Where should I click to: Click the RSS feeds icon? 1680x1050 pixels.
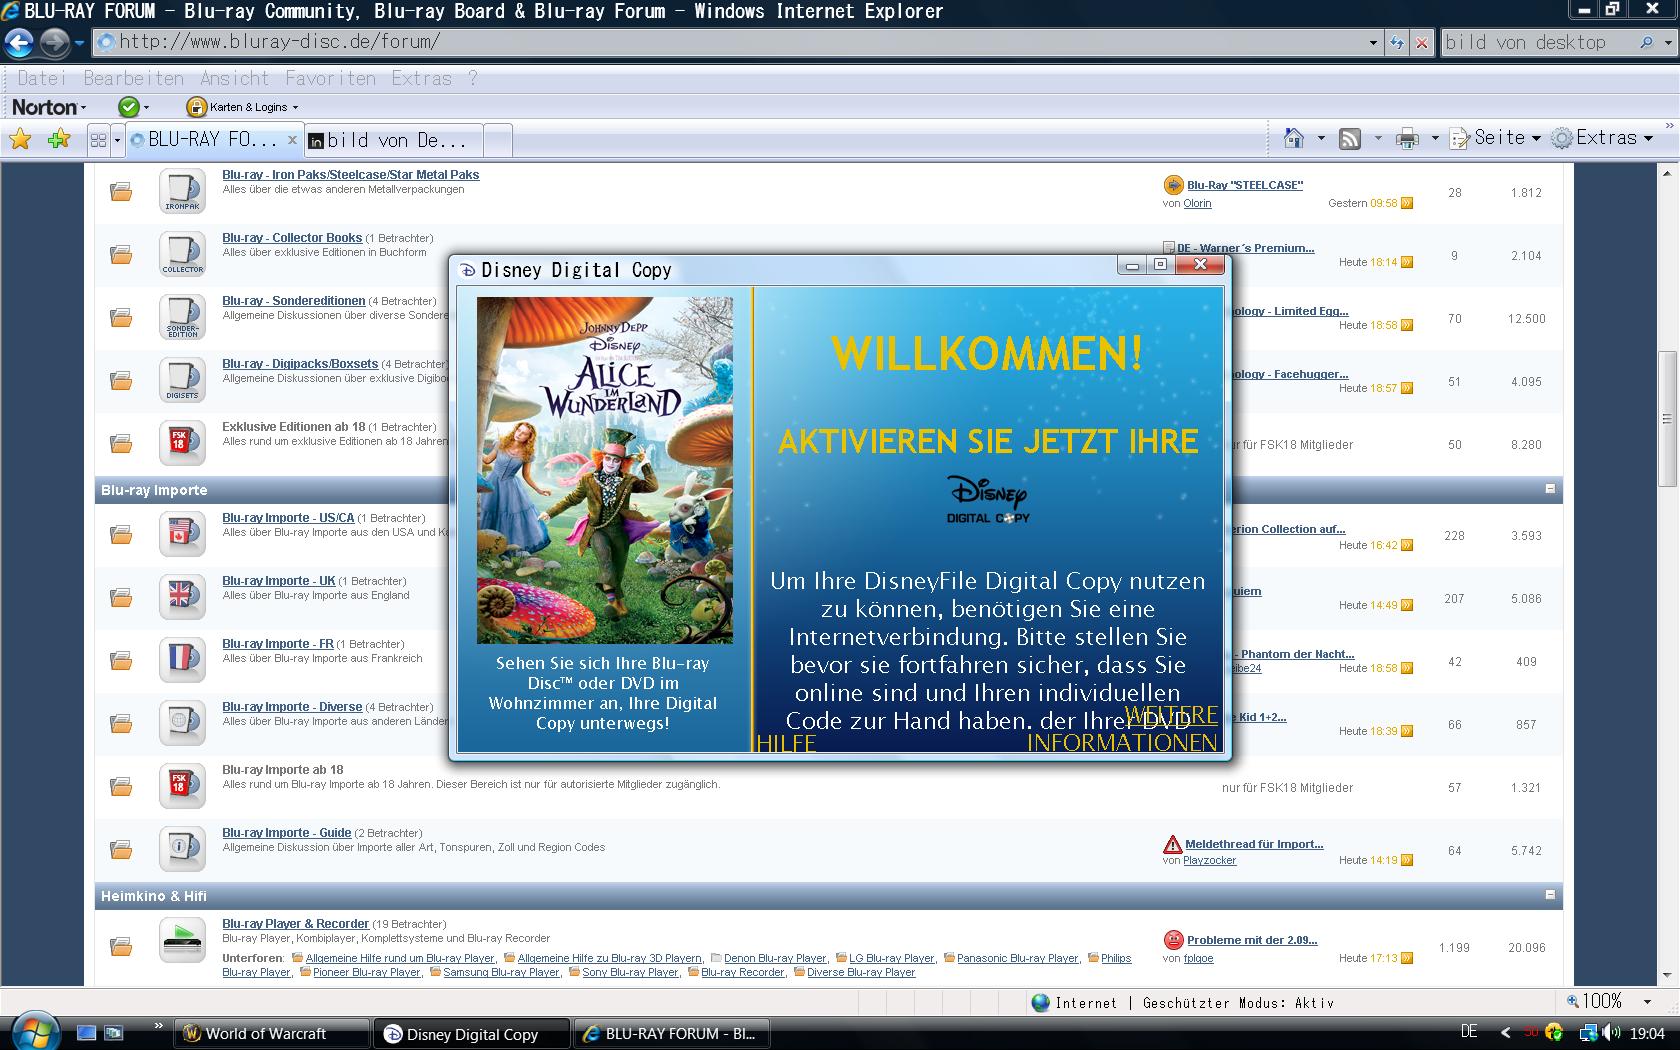click(1350, 139)
